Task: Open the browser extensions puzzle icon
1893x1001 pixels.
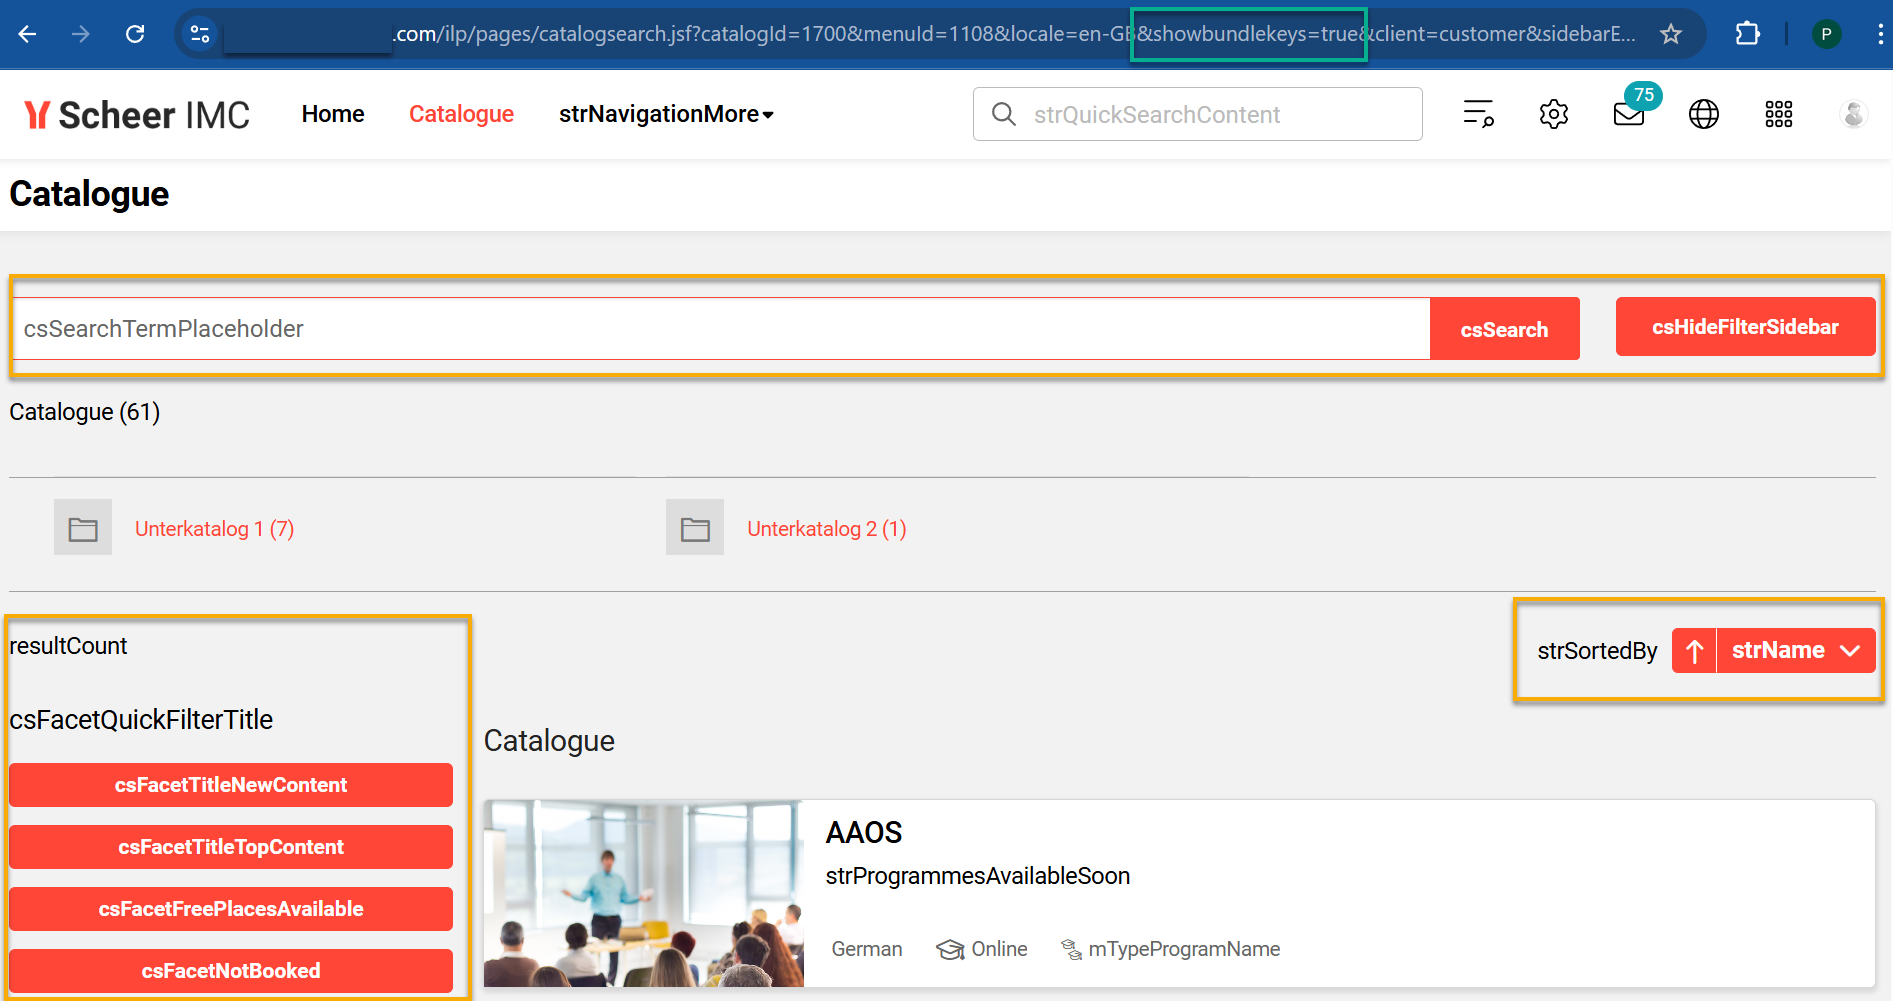Action: 1748,33
